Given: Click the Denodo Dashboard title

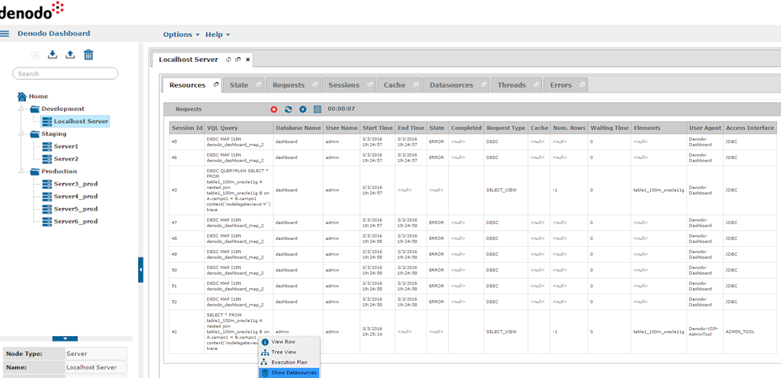Looking at the screenshot, I should coord(54,33).
